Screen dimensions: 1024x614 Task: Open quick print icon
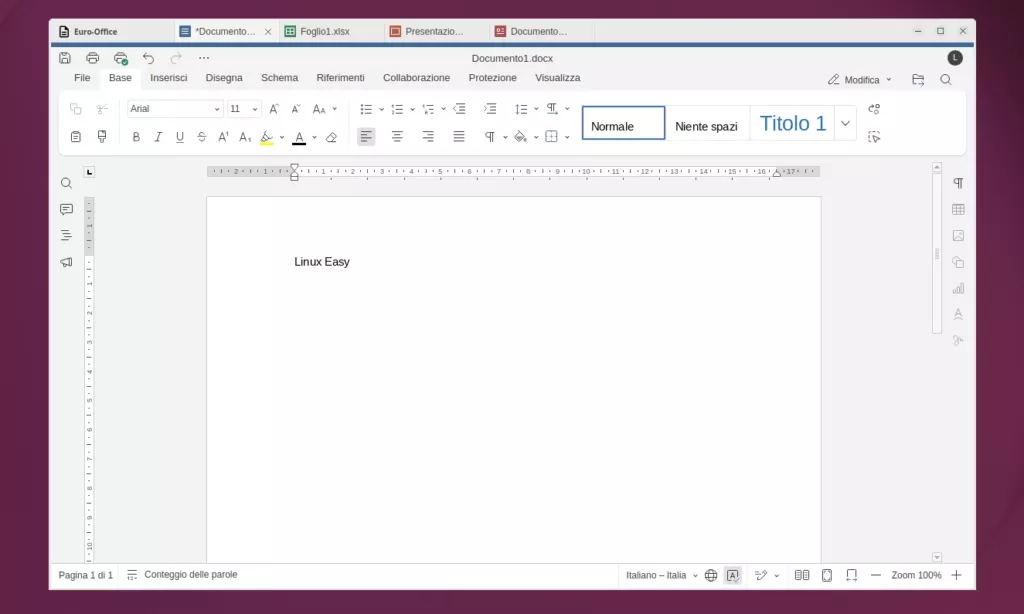tap(121, 58)
